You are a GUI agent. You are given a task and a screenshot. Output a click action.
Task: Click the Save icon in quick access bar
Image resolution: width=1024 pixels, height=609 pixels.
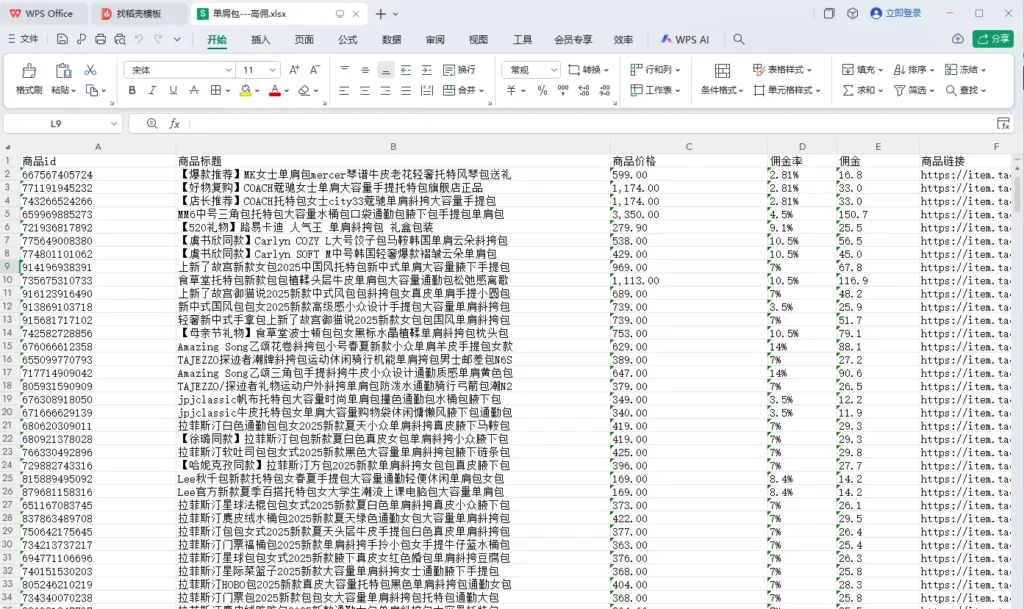point(62,39)
